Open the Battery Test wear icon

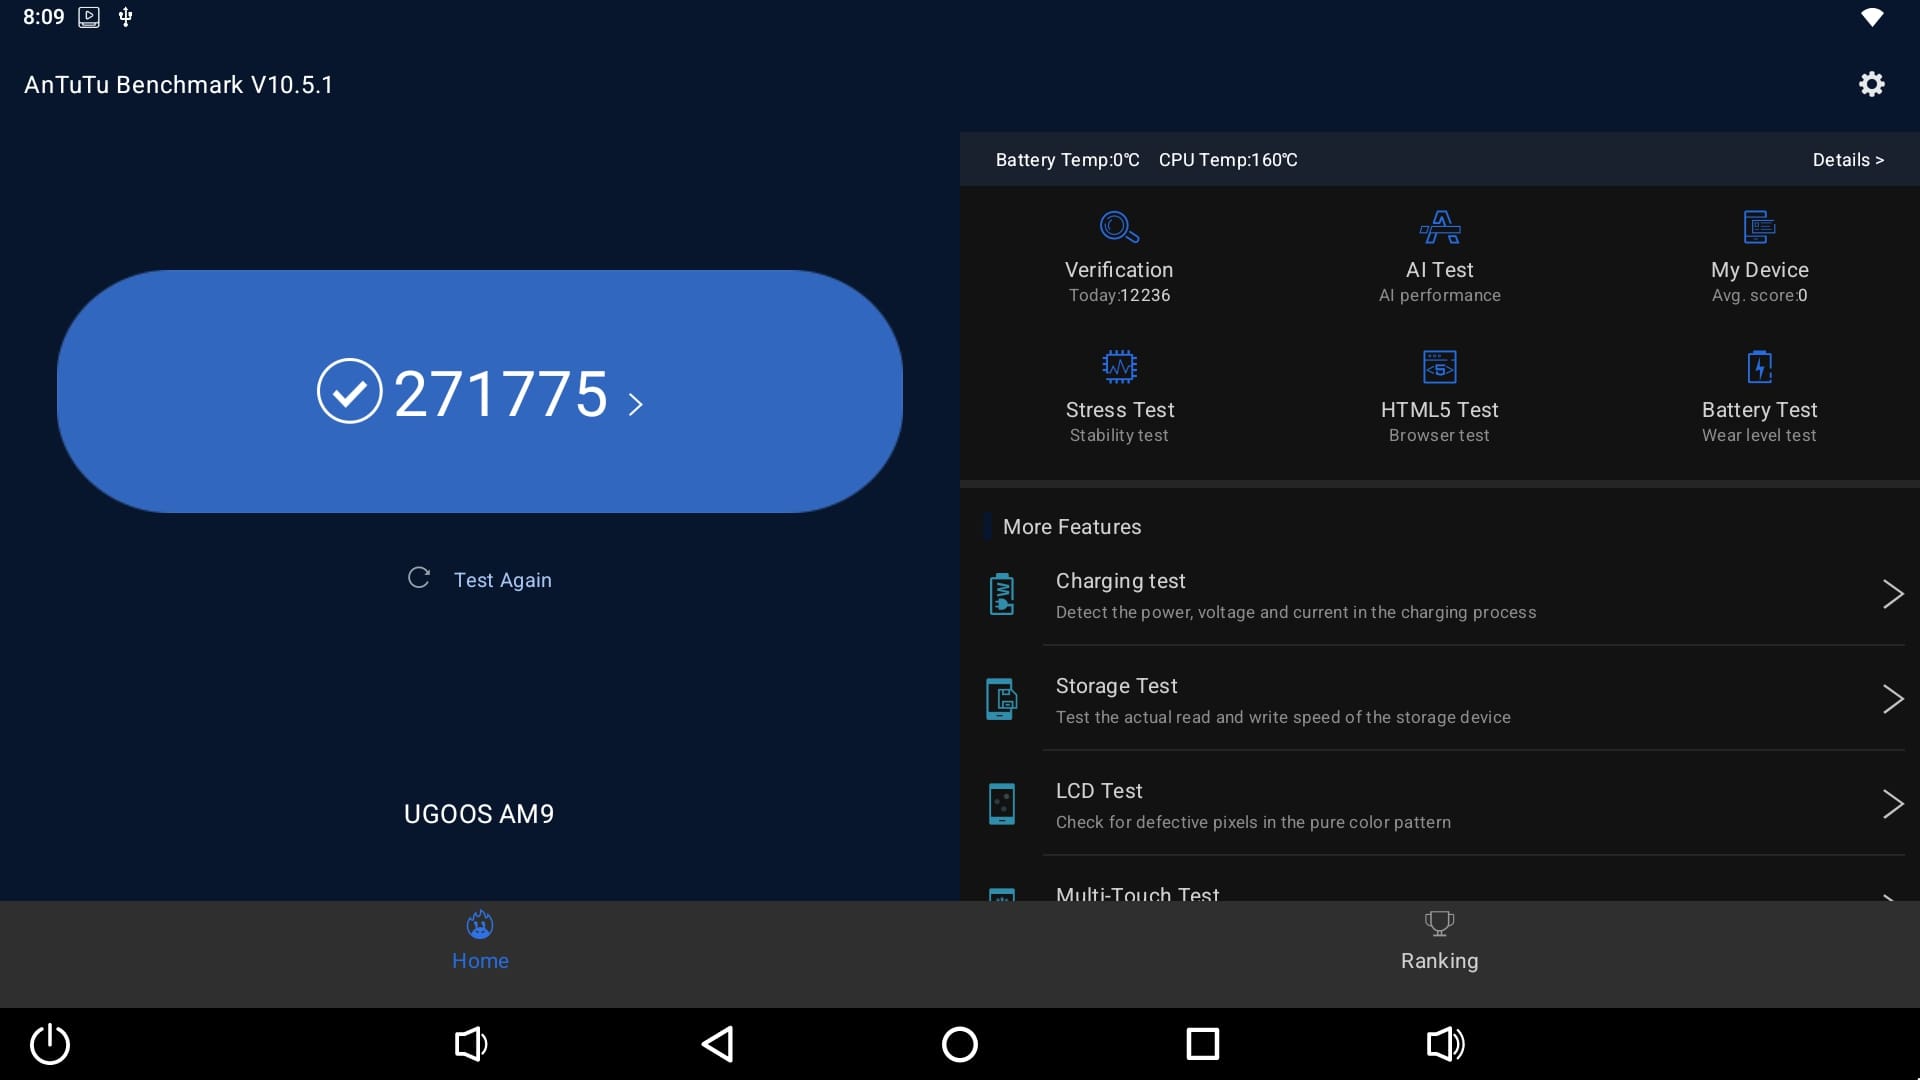click(1759, 367)
